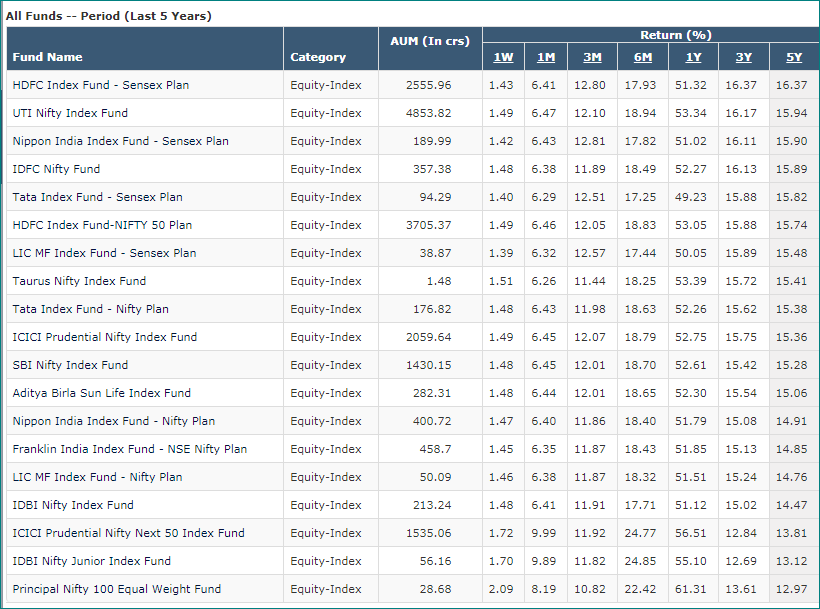
Task: Select IDBI Nifty Junior Index Fund
Action: pyautogui.click(x=92, y=561)
